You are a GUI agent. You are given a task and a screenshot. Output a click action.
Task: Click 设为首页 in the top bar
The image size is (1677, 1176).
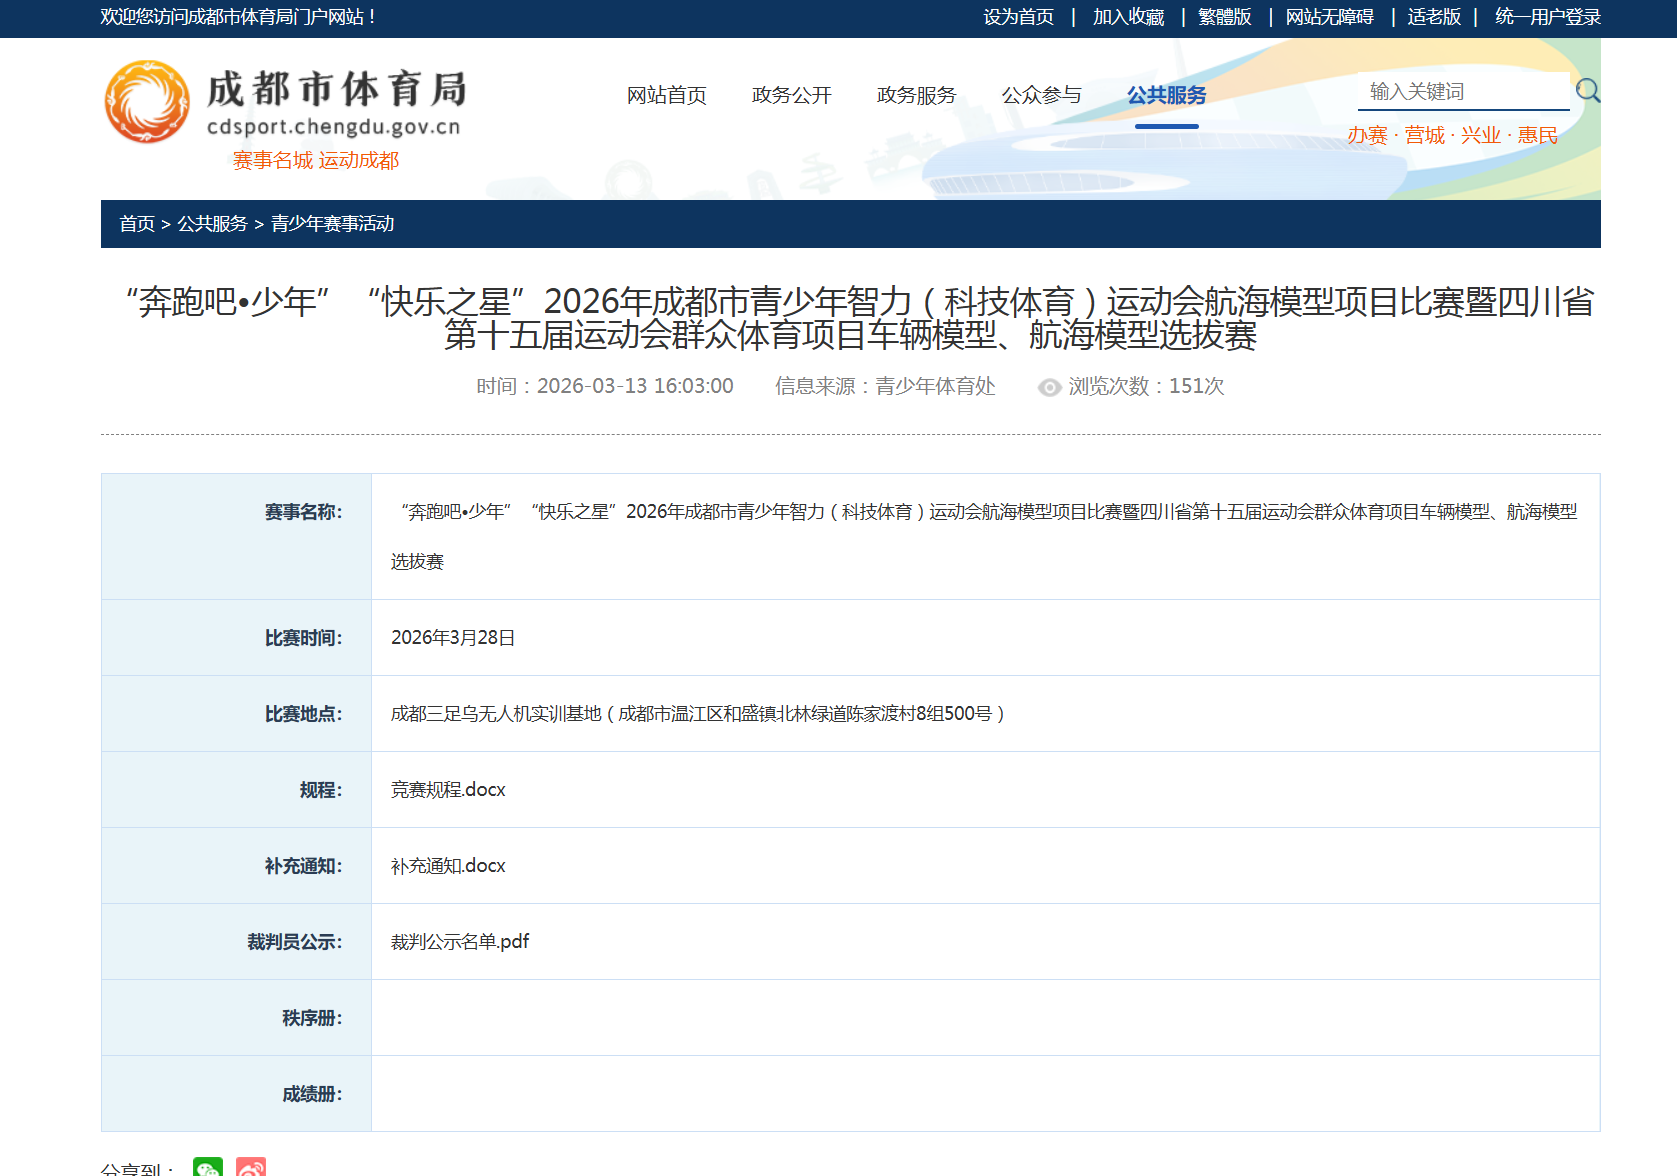[x=1018, y=17]
